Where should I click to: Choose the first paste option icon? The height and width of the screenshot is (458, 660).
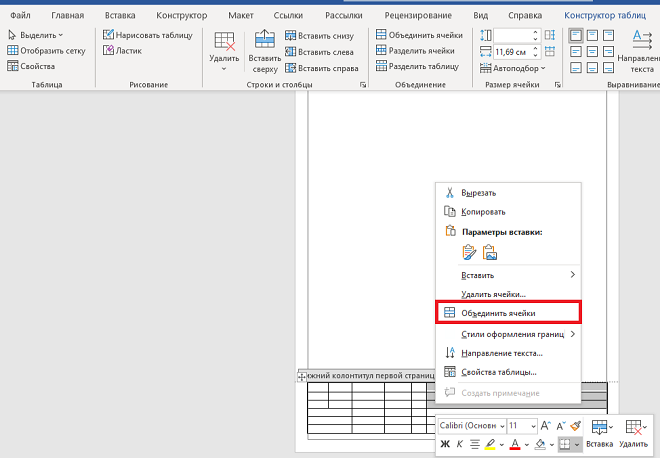[x=469, y=253]
